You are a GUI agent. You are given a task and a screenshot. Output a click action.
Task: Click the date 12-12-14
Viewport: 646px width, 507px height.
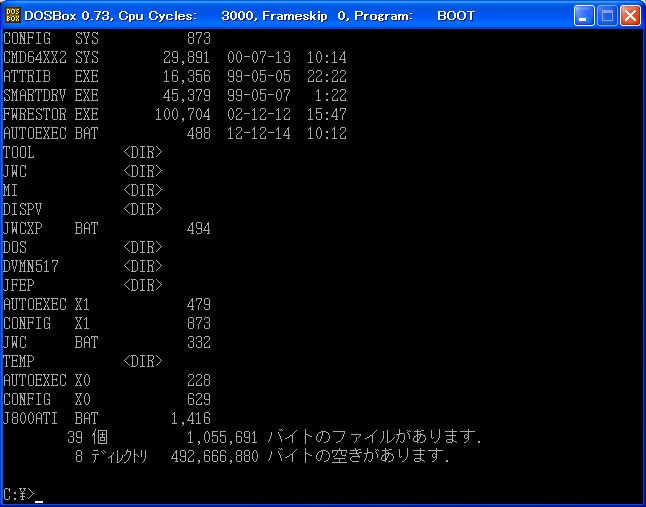point(259,133)
